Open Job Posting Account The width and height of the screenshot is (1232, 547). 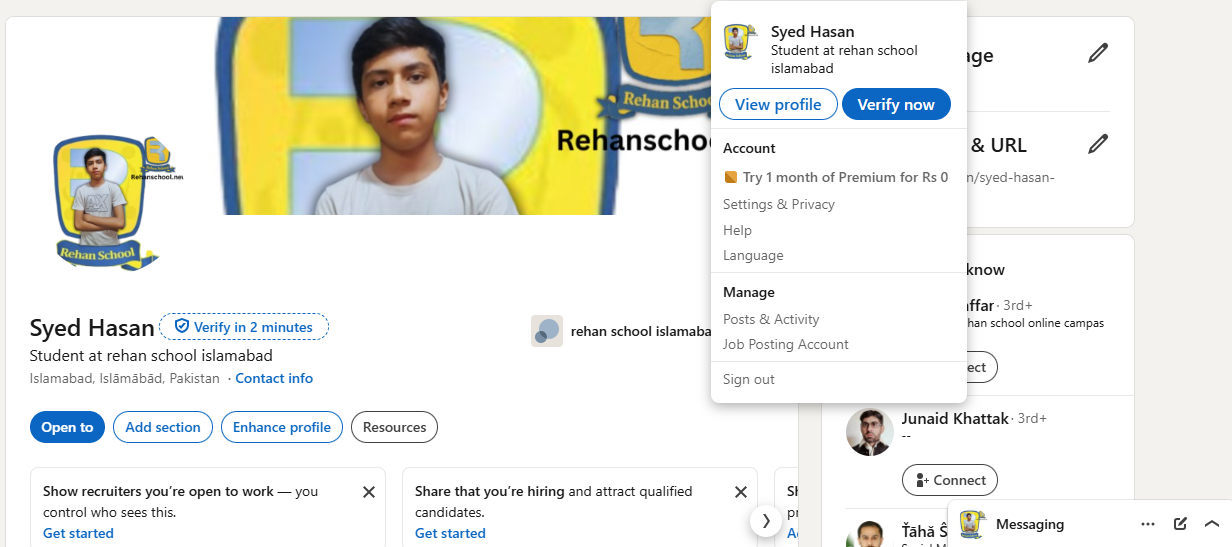click(786, 344)
